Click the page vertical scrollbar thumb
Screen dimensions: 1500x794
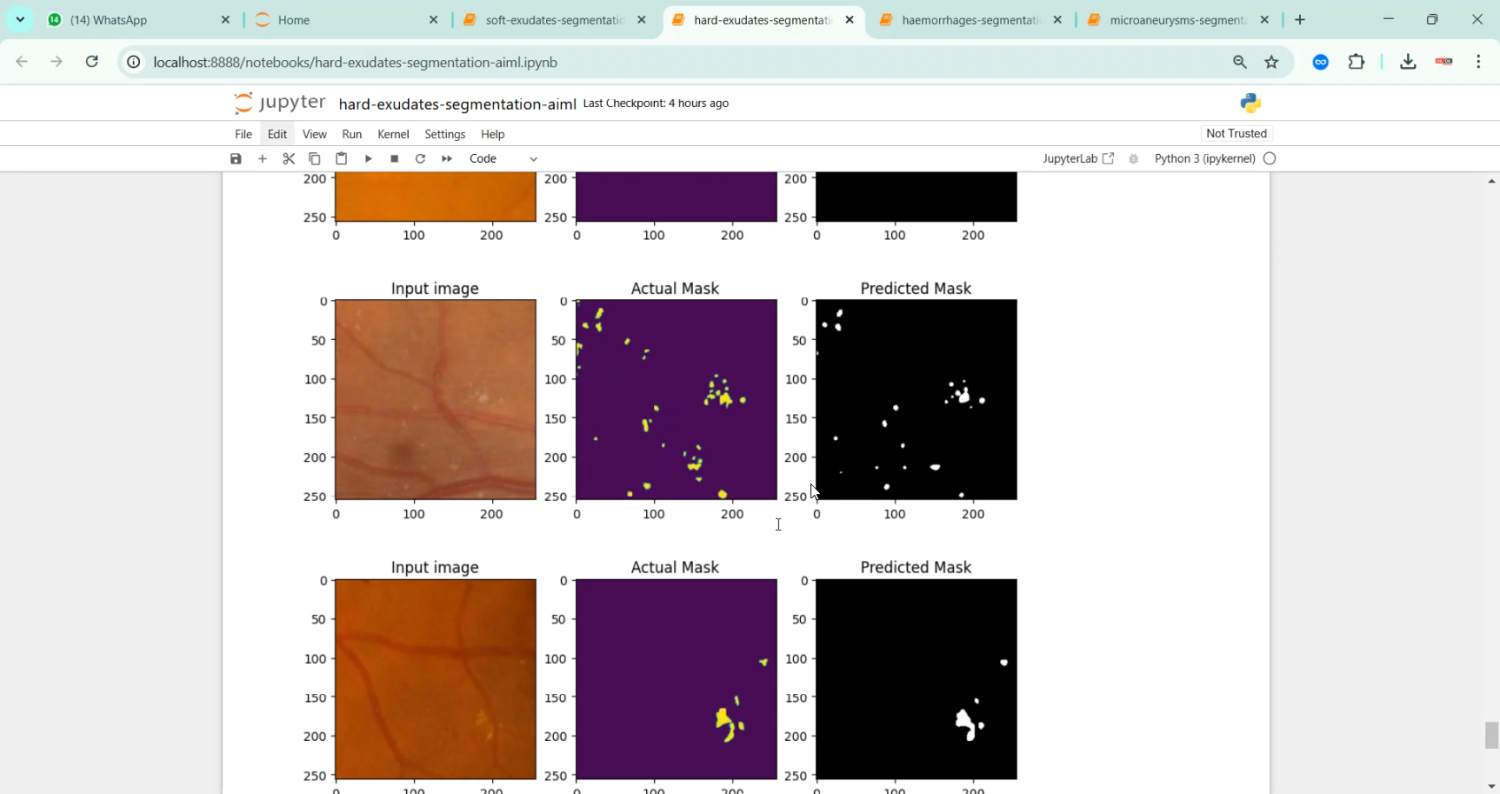(1491, 735)
